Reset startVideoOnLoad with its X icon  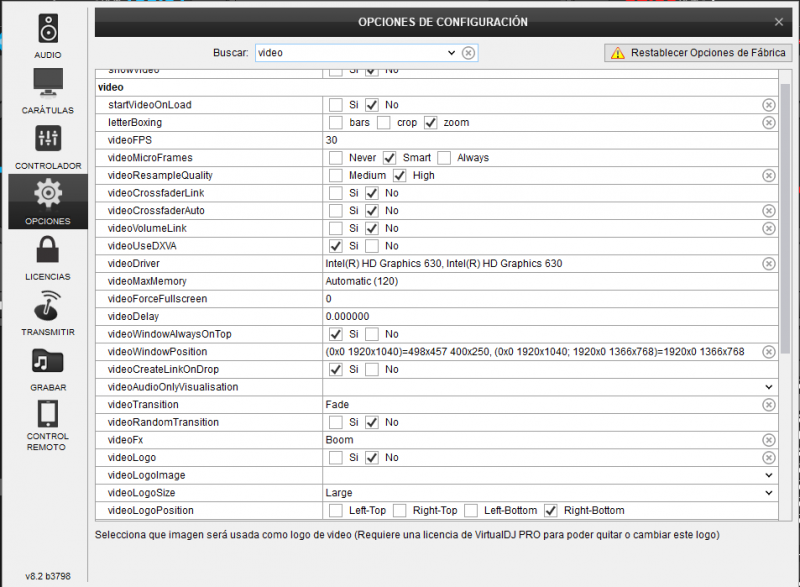[x=769, y=105]
